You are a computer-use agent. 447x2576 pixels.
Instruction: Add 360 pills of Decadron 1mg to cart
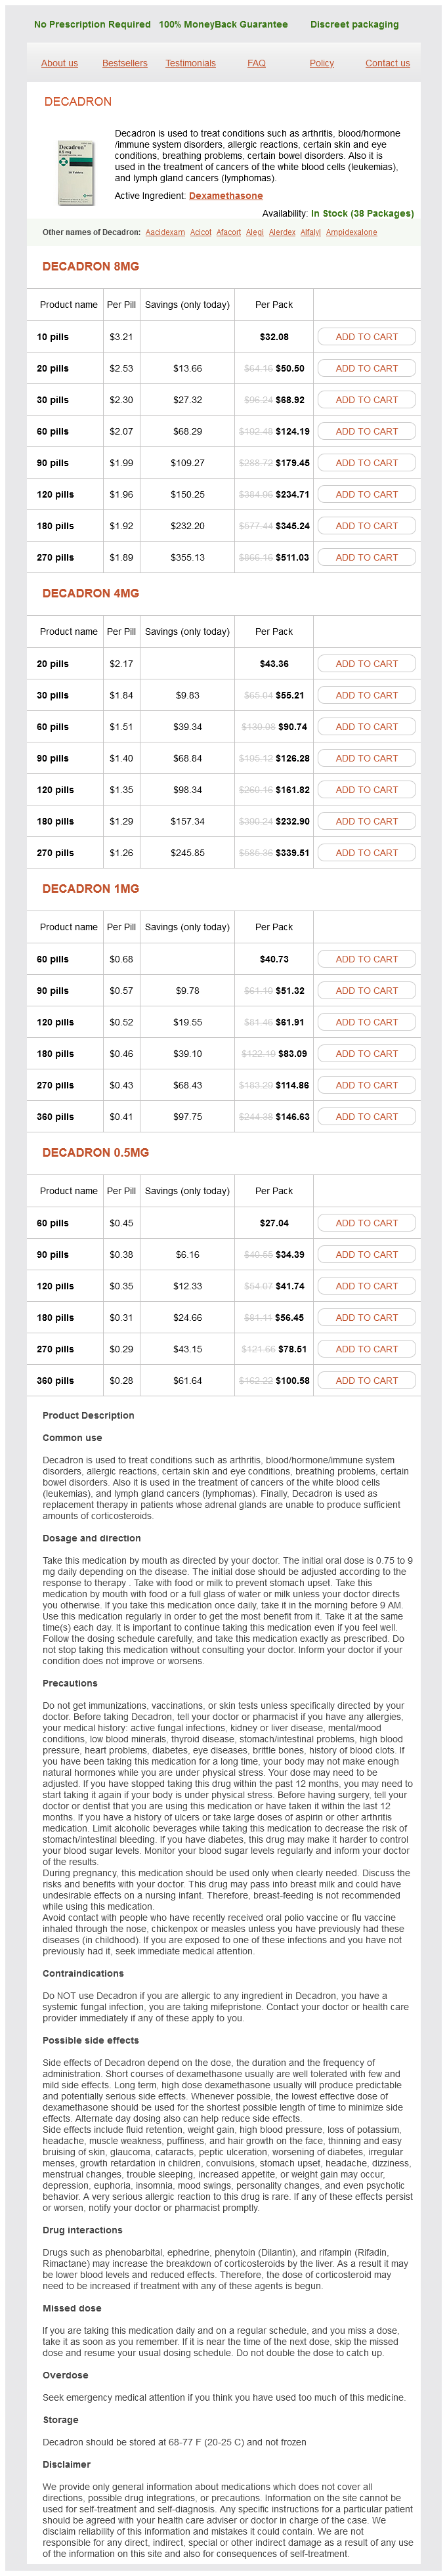click(366, 1116)
